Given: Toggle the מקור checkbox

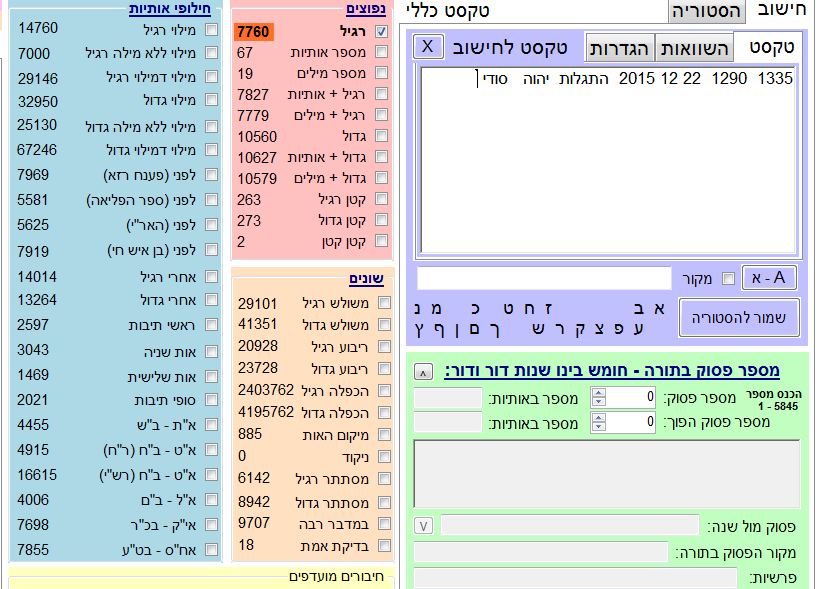Looking at the screenshot, I should [727, 278].
